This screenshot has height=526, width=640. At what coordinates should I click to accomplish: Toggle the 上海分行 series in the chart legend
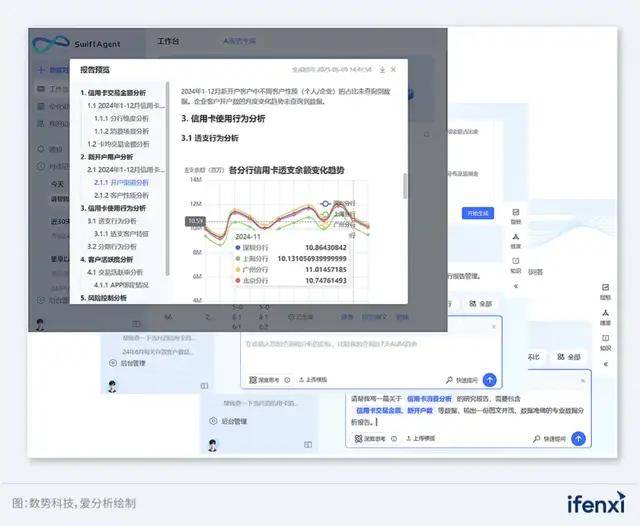pos(338,214)
